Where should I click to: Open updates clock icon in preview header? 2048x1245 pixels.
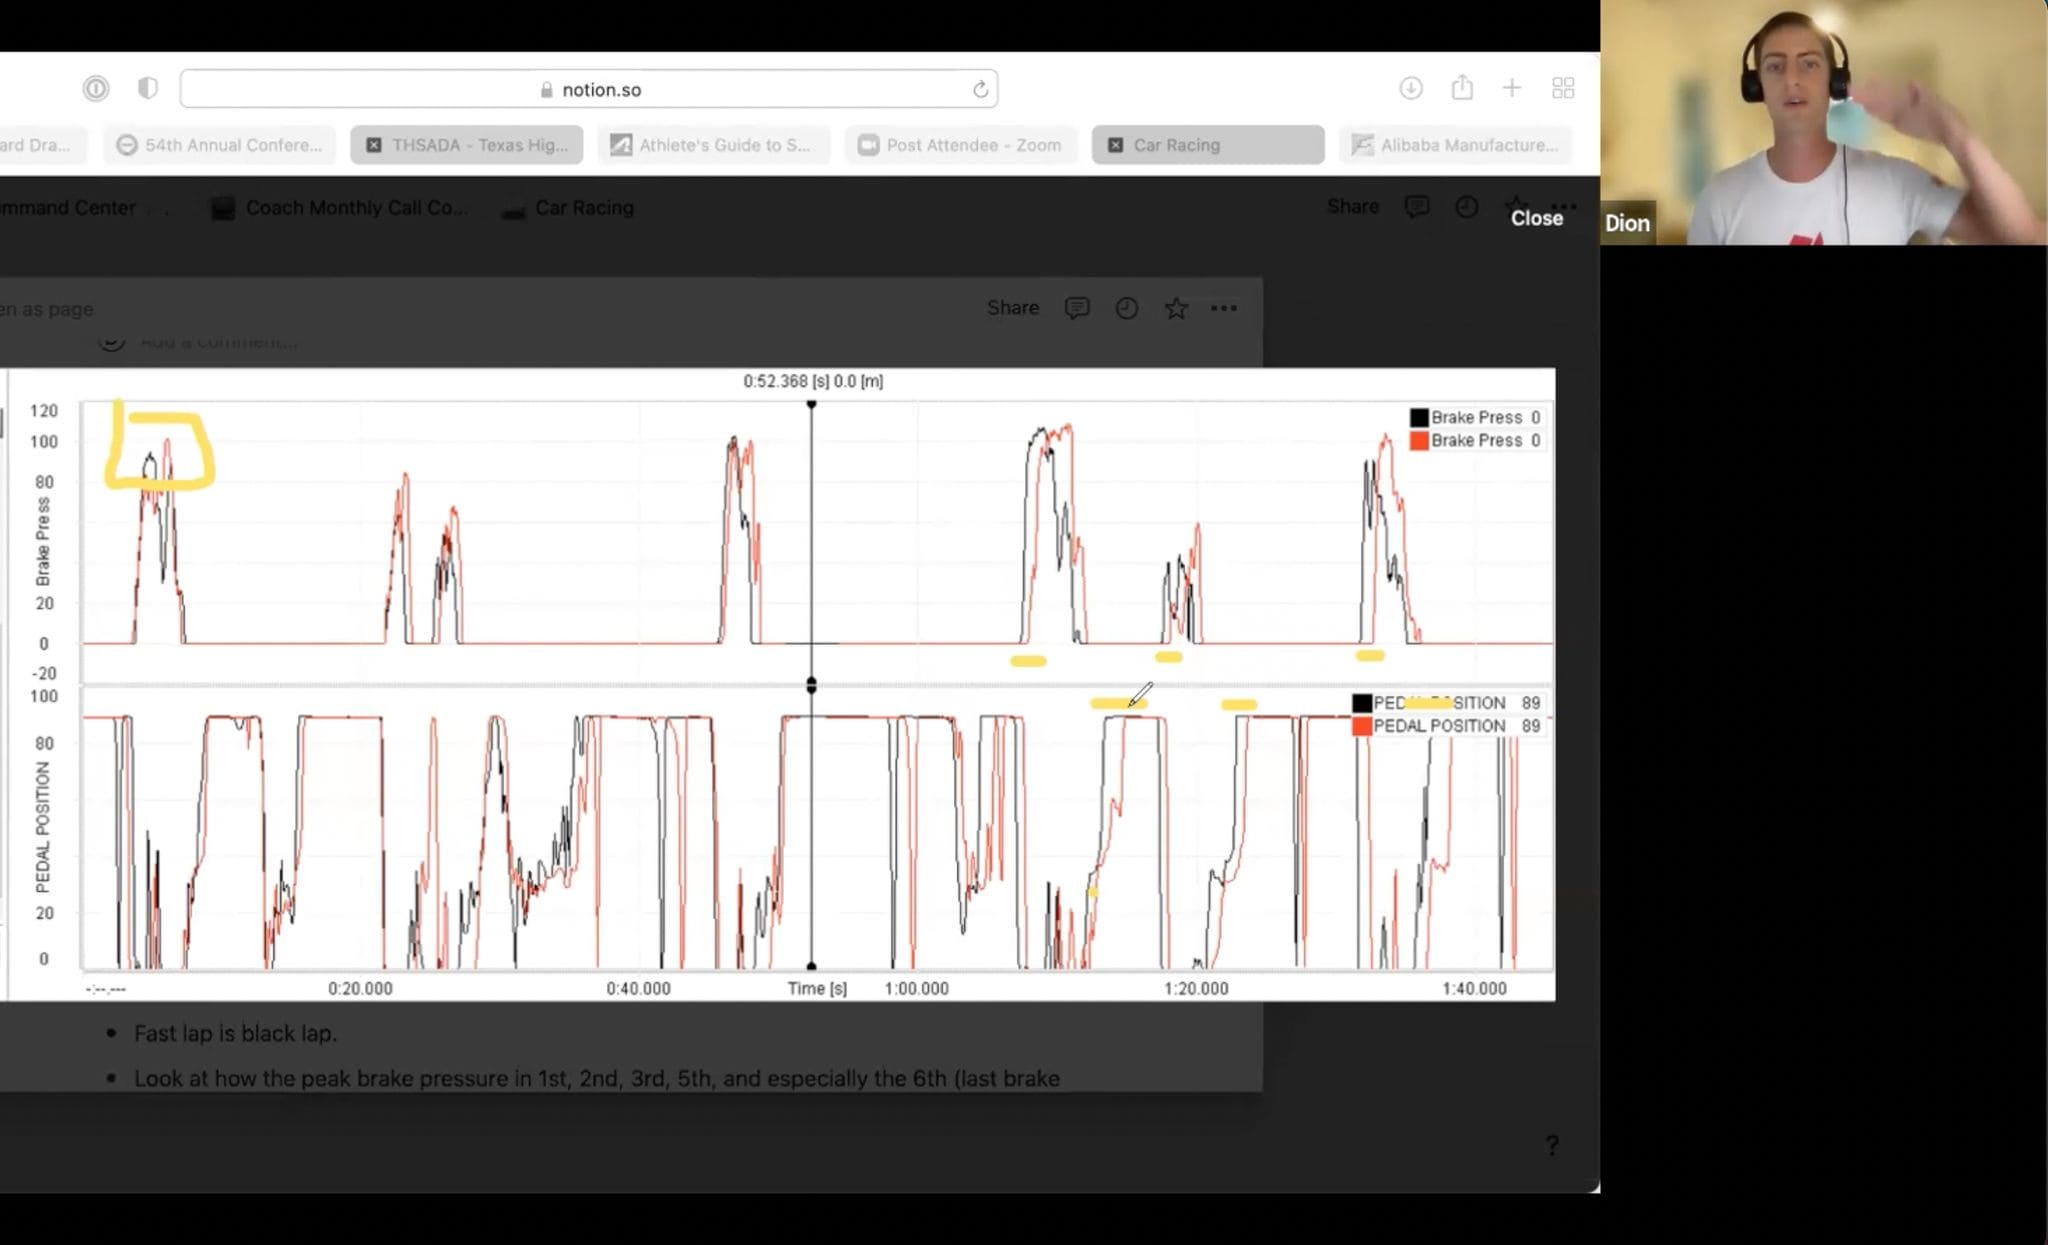tap(1127, 308)
